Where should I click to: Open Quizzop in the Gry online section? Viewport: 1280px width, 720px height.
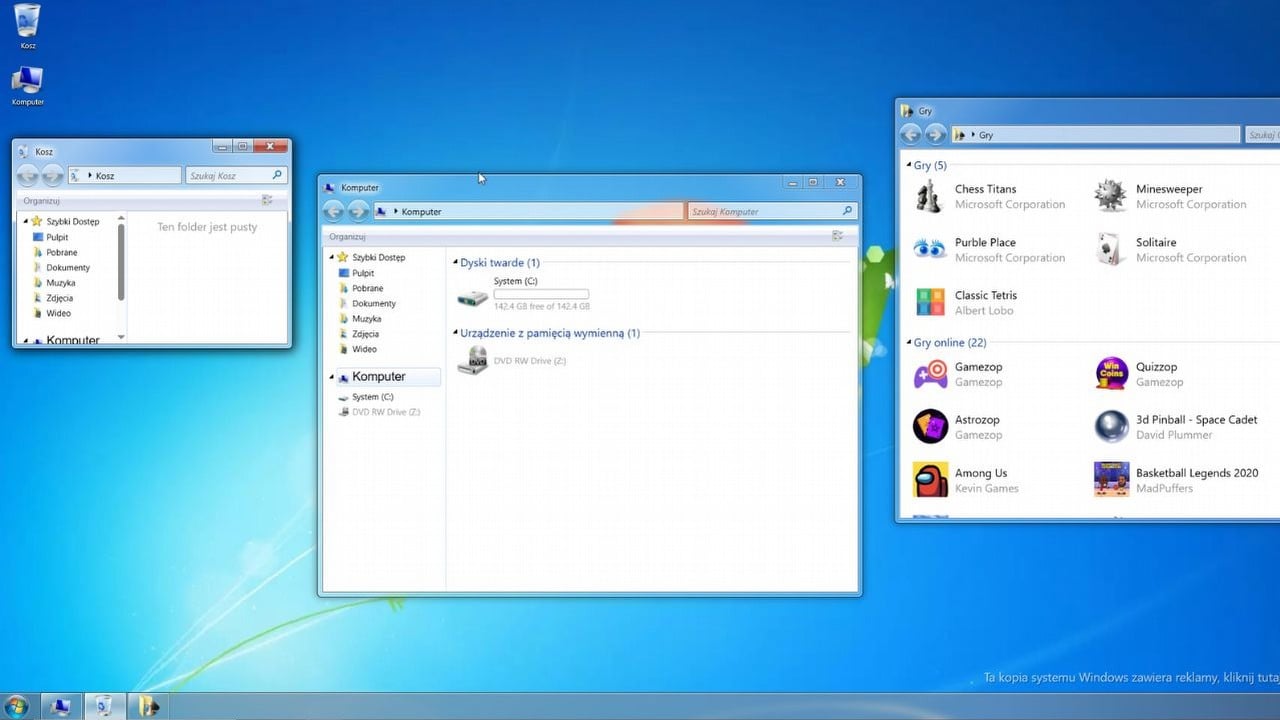coord(1159,367)
